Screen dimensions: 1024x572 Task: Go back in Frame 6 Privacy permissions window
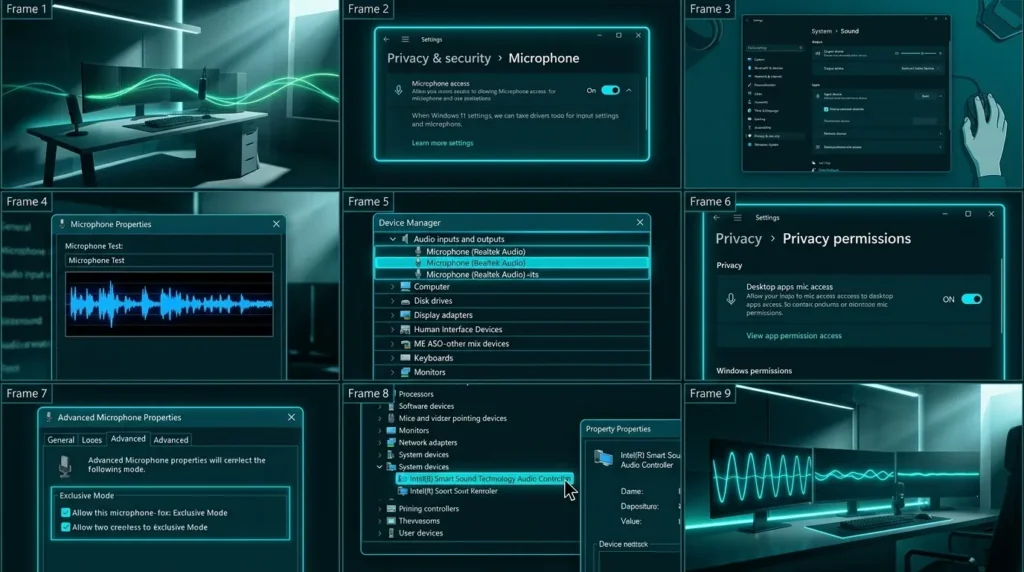click(x=717, y=217)
